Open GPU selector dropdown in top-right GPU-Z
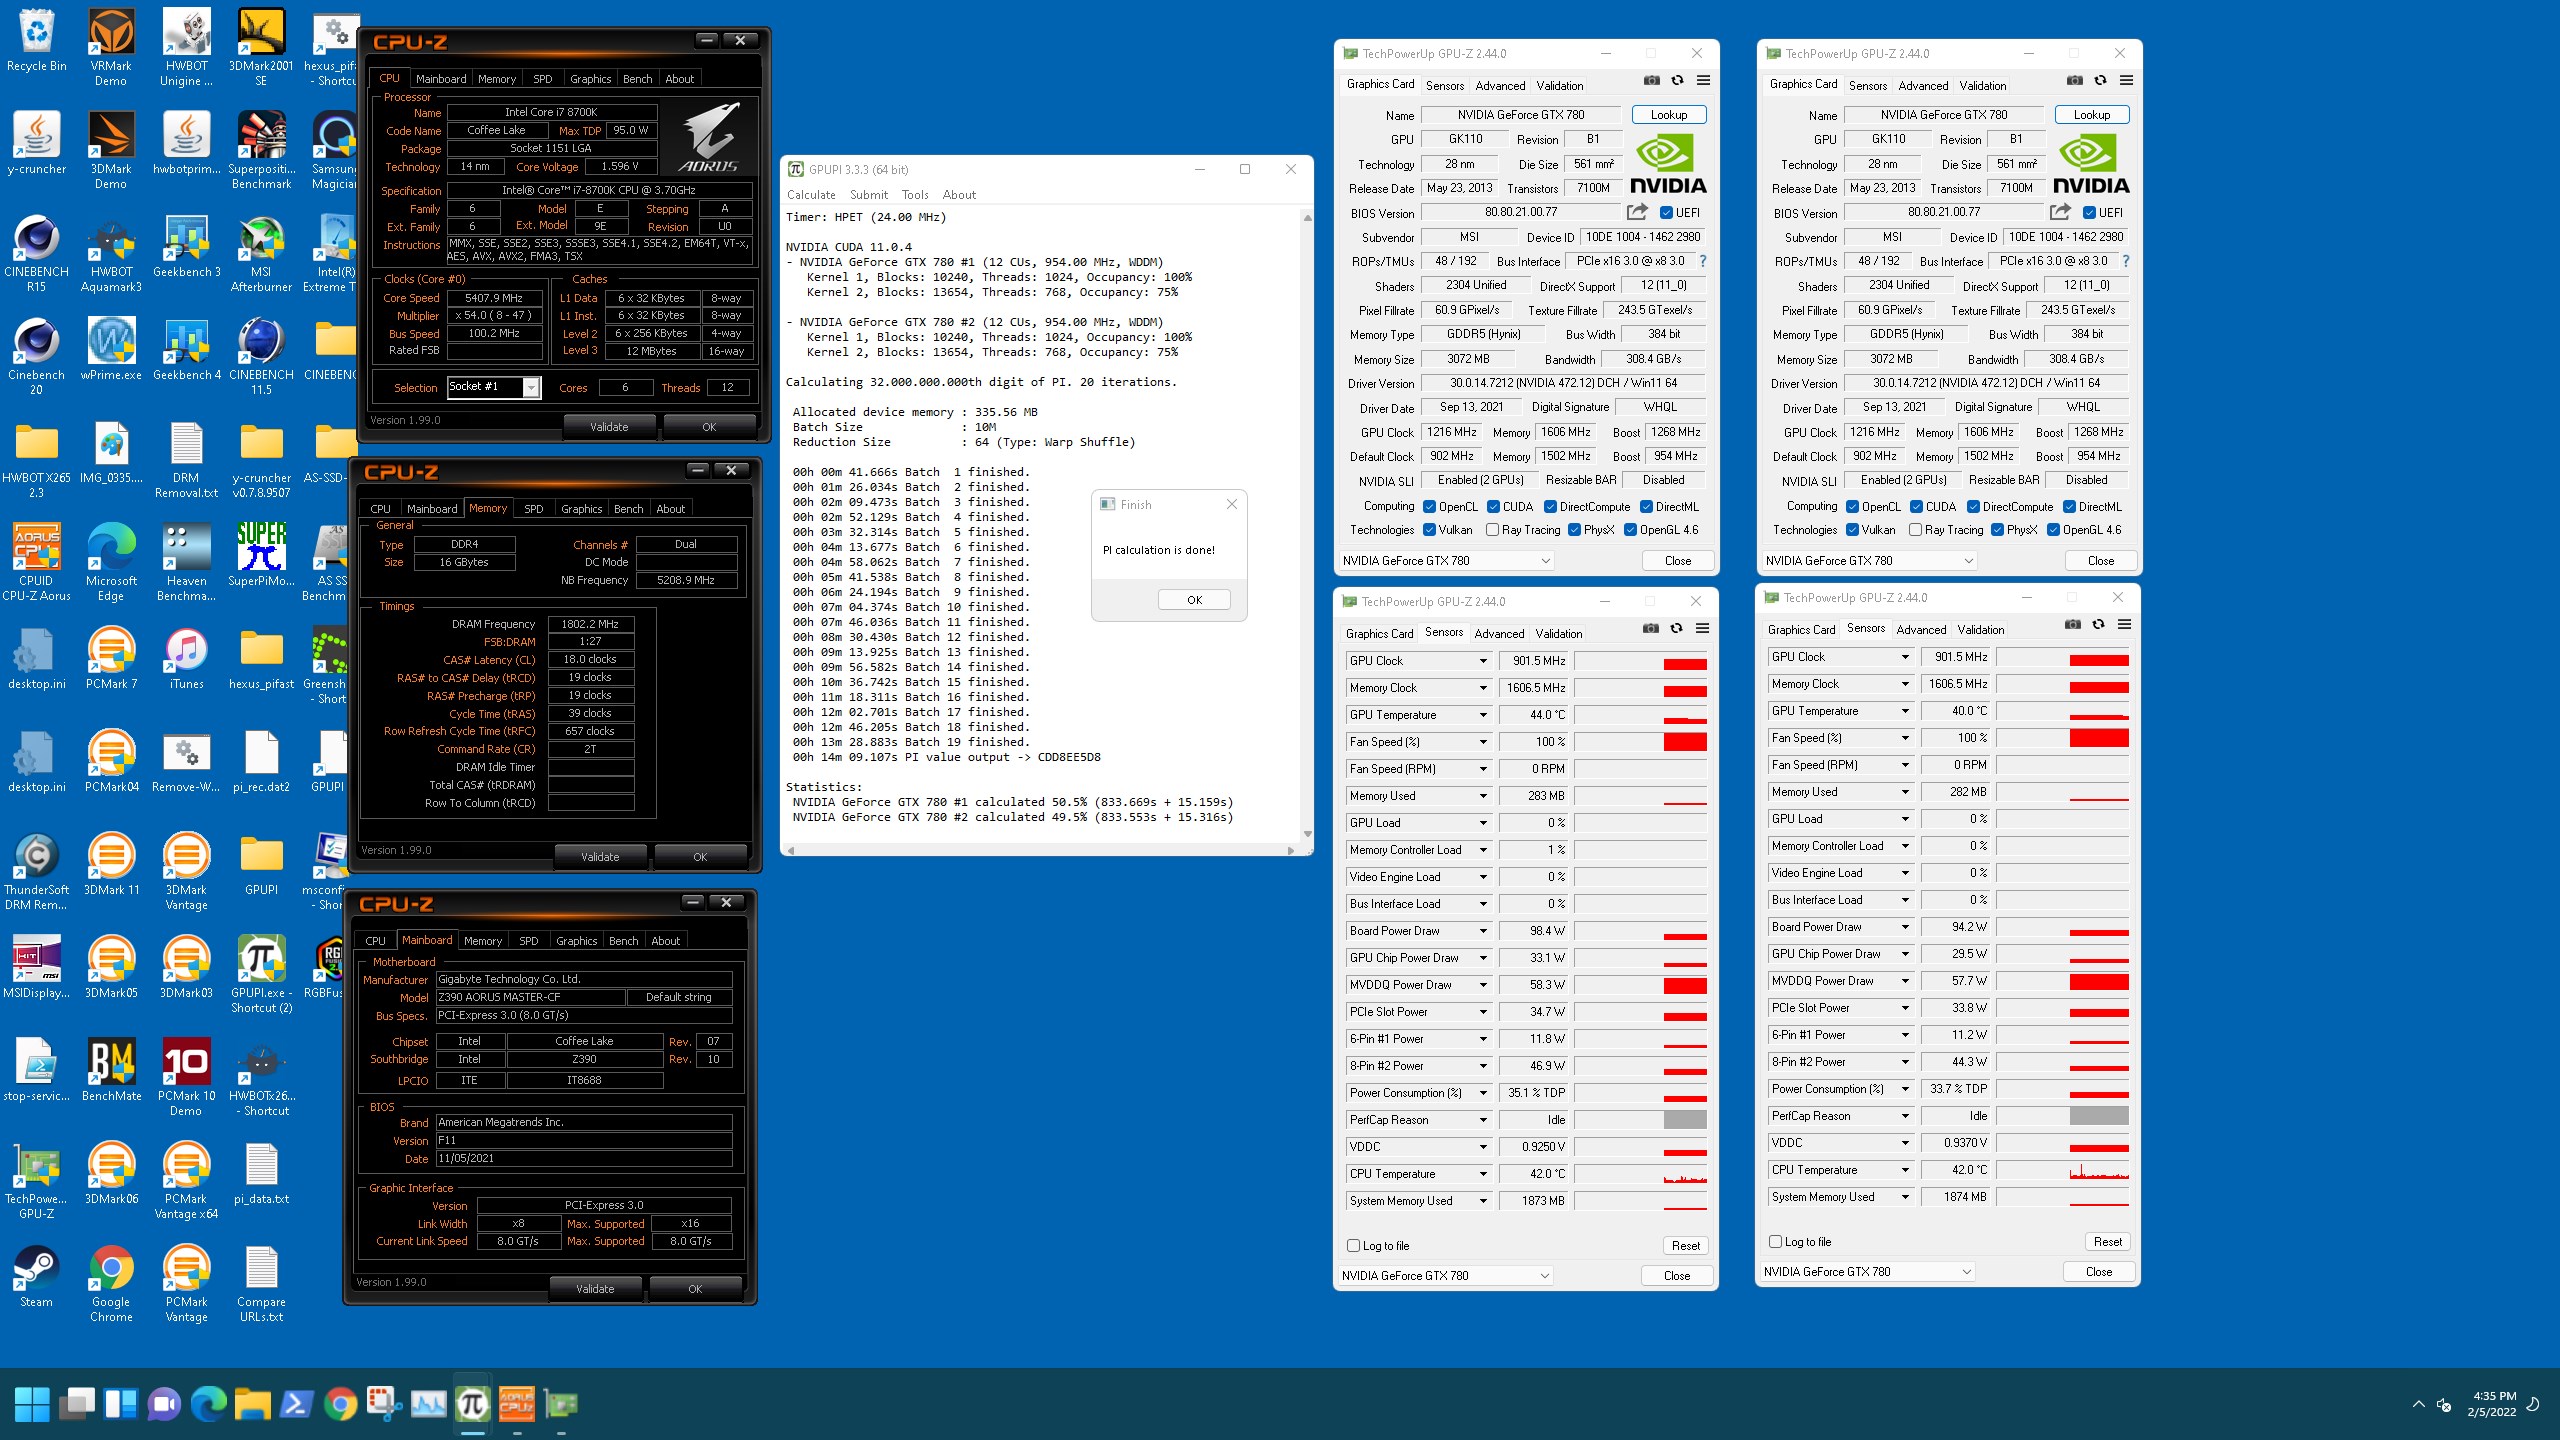The height and width of the screenshot is (1440, 2560). (1869, 561)
